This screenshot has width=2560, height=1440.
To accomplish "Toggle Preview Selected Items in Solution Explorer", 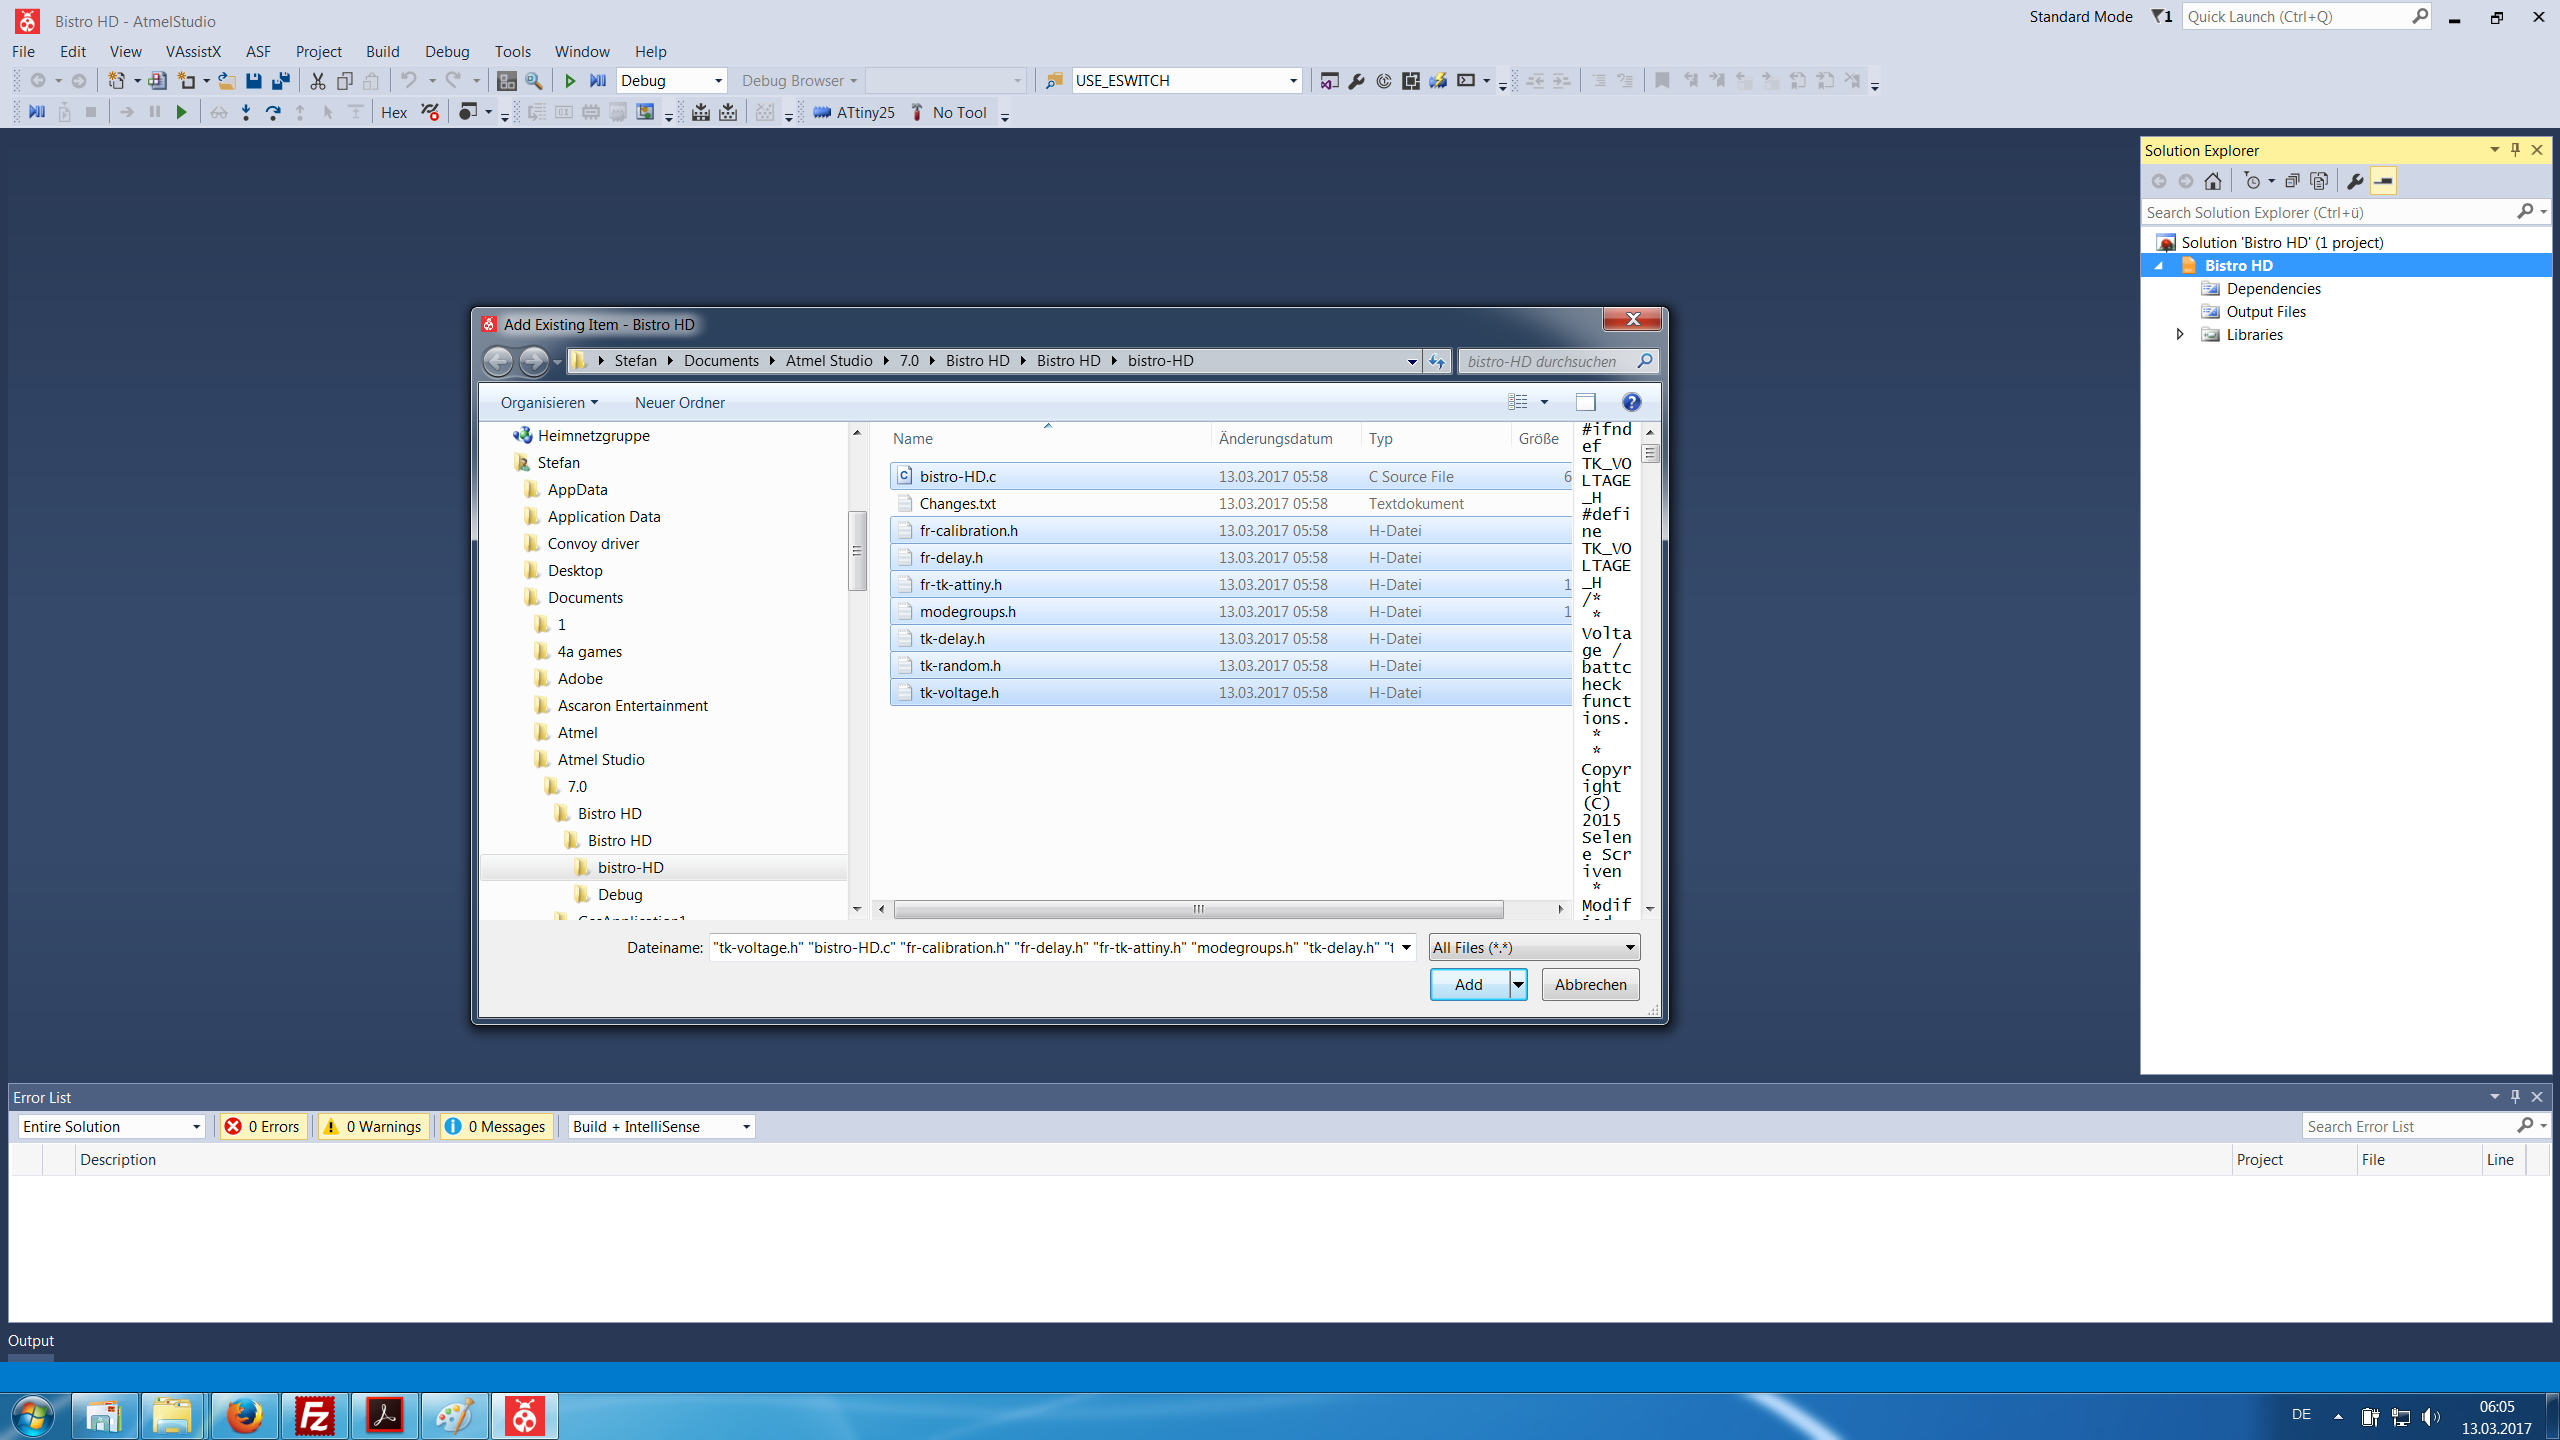I will (2383, 181).
